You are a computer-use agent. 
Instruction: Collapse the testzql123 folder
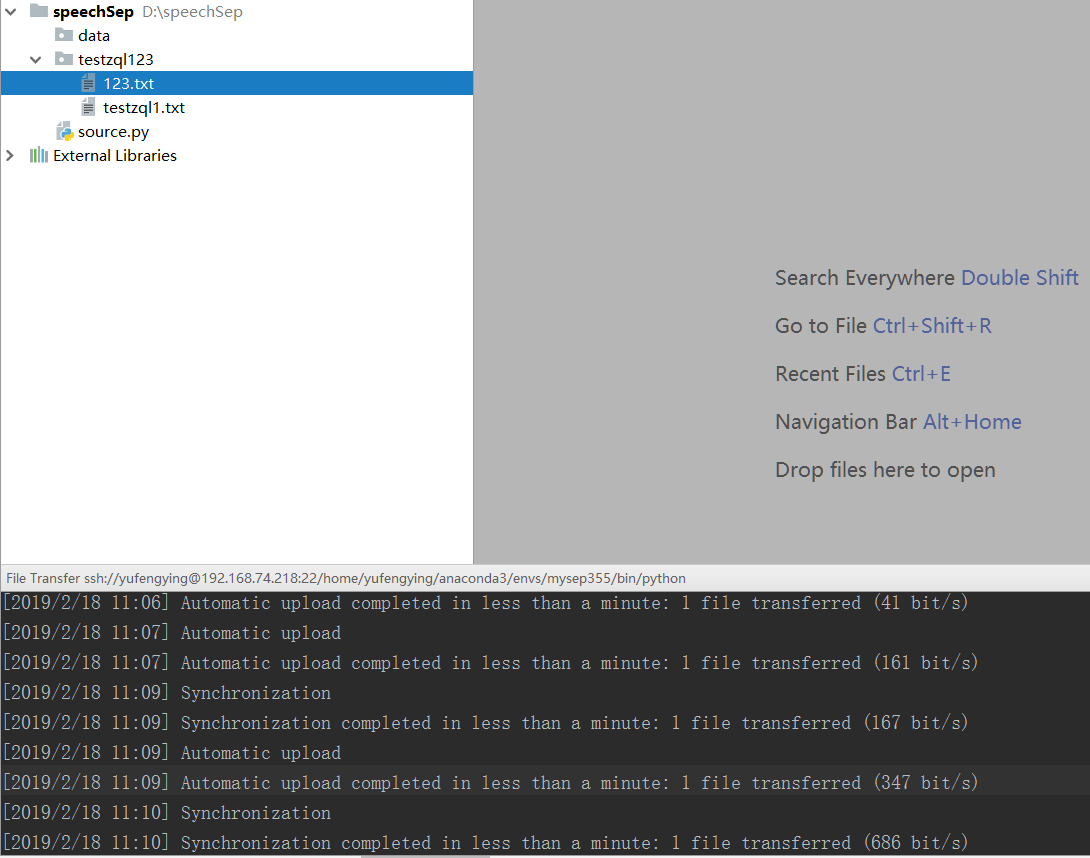[x=35, y=60]
